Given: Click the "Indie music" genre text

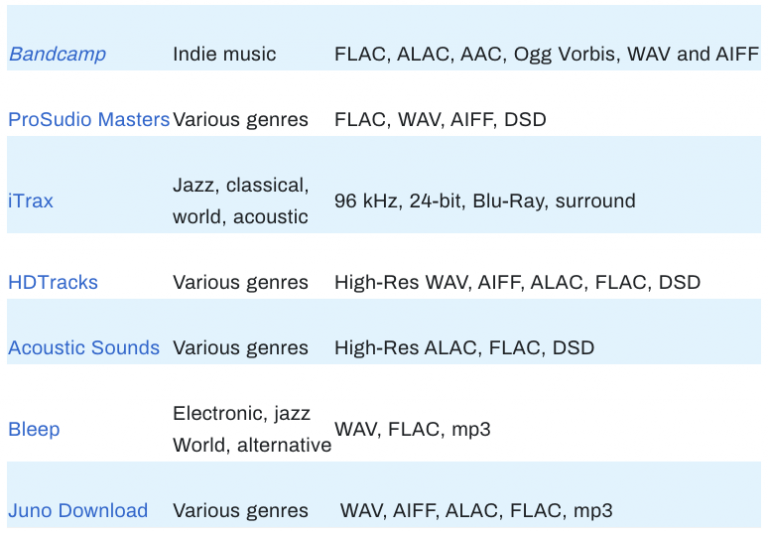Looking at the screenshot, I should pyautogui.click(x=224, y=54).
